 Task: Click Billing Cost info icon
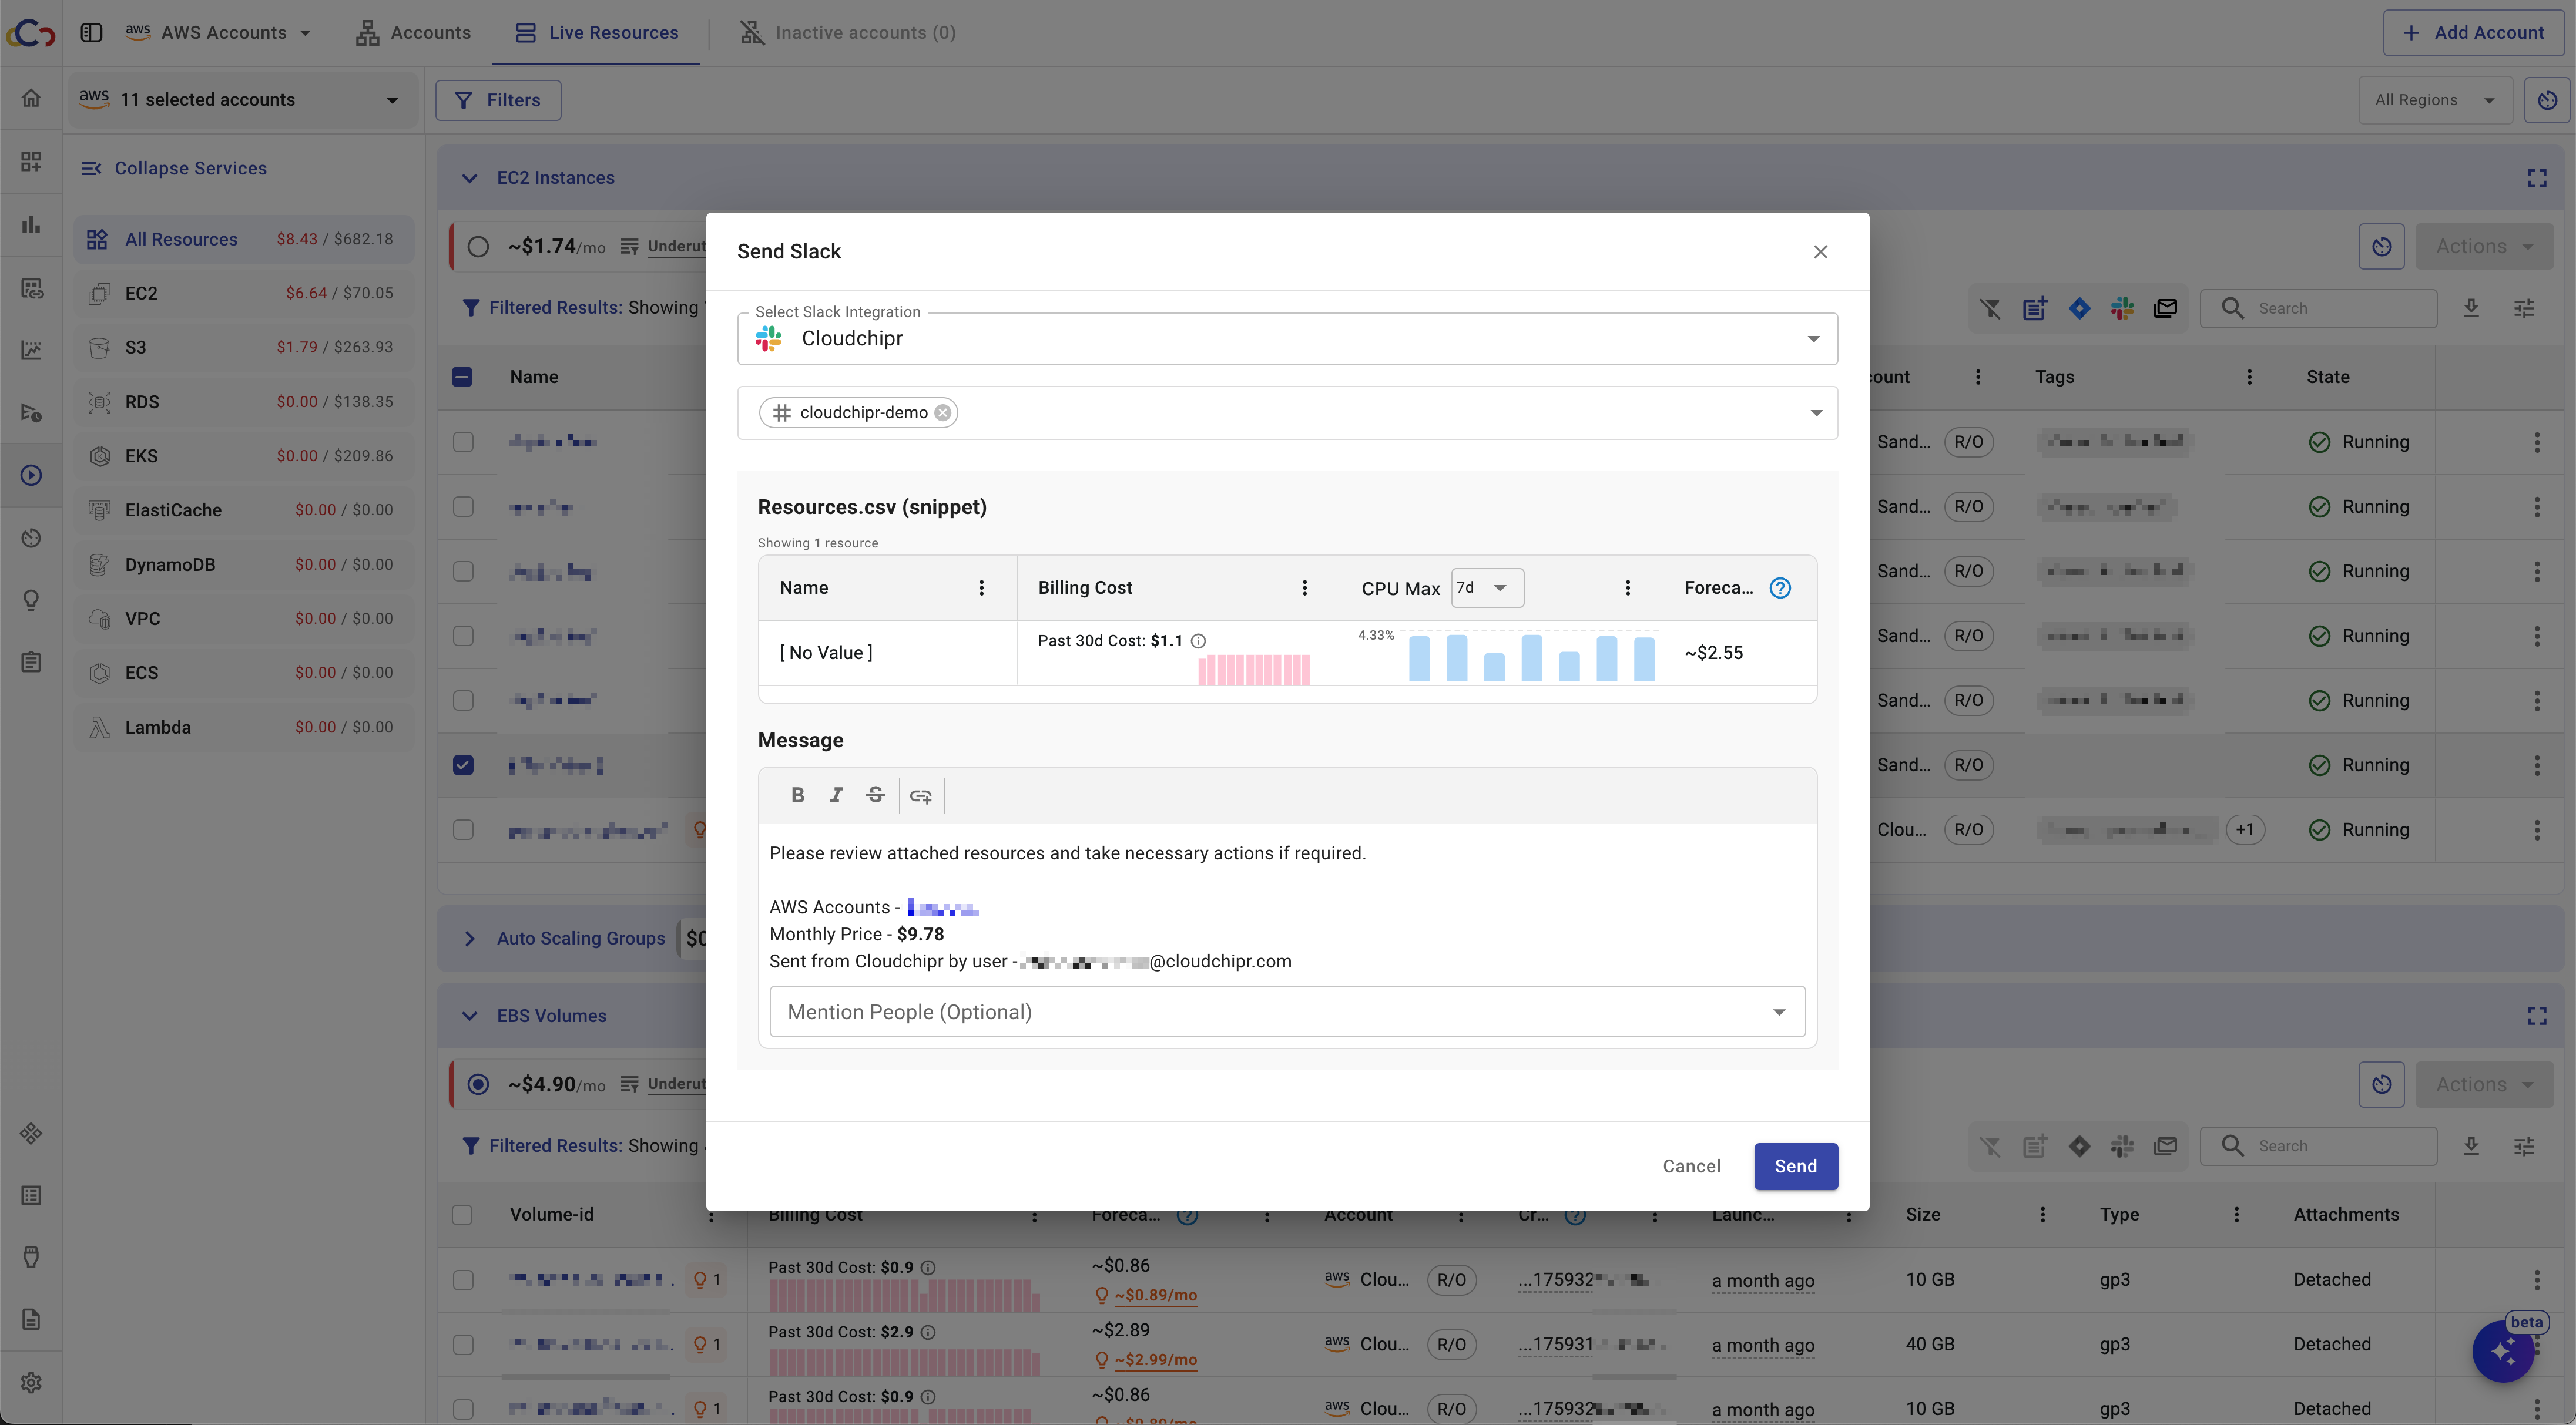coord(1198,641)
